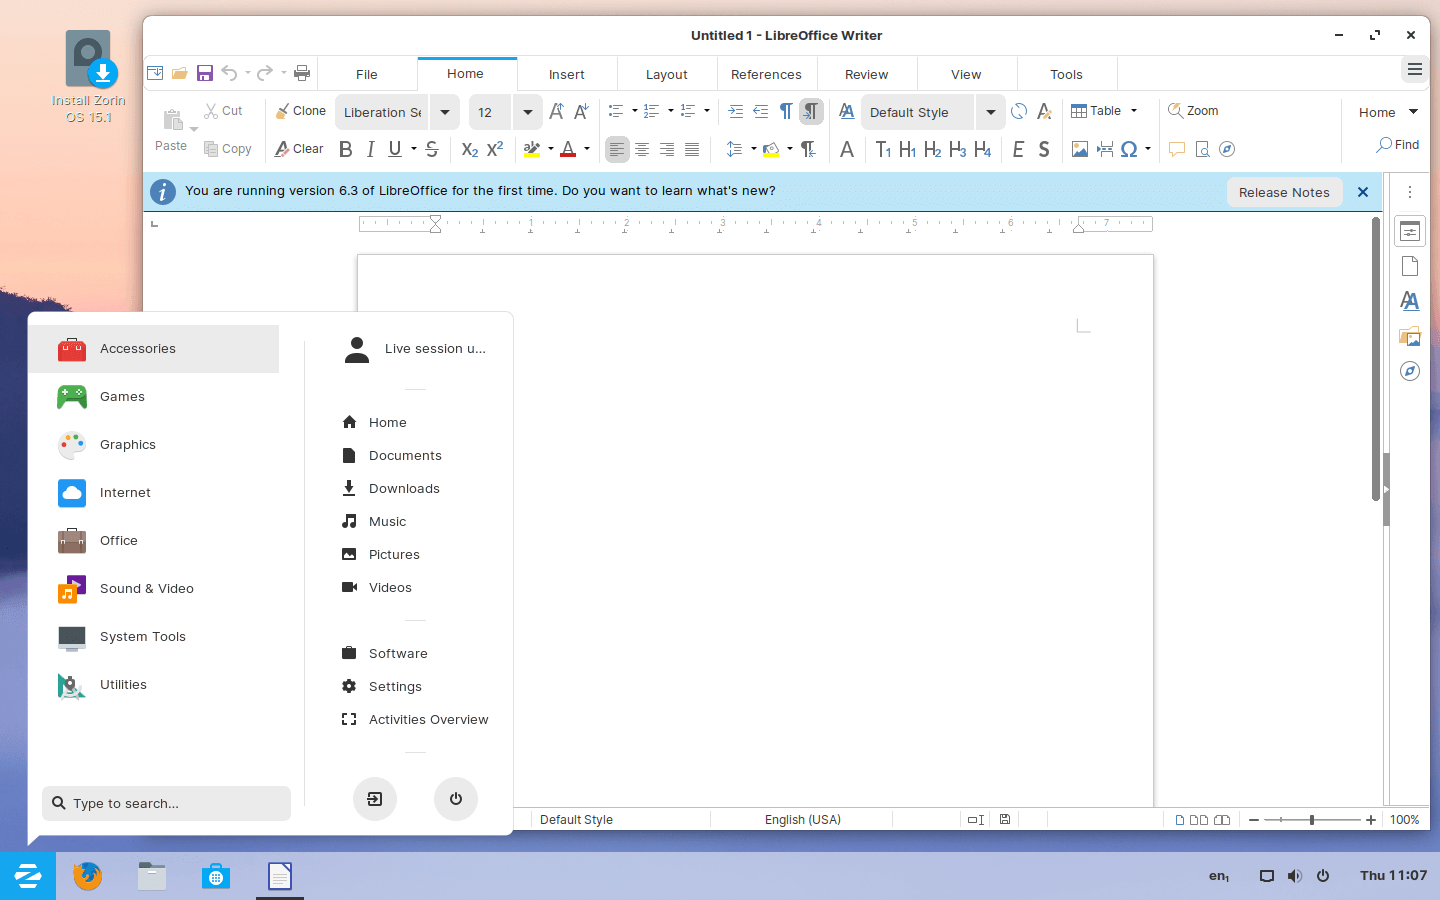Expand line spacing options arrow
The image size is (1440, 900).
[x=754, y=149]
